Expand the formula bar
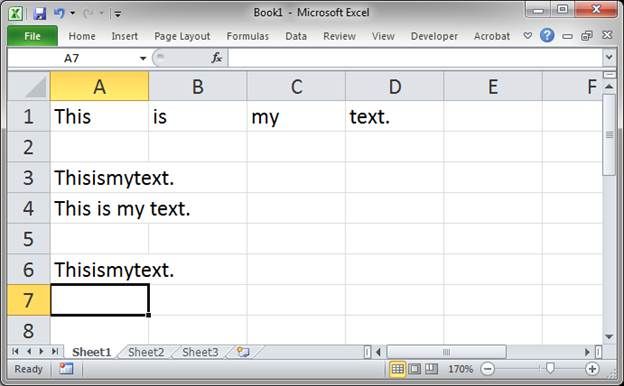The width and height of the screenshot is (624, 386). click(x=609, y=58)
